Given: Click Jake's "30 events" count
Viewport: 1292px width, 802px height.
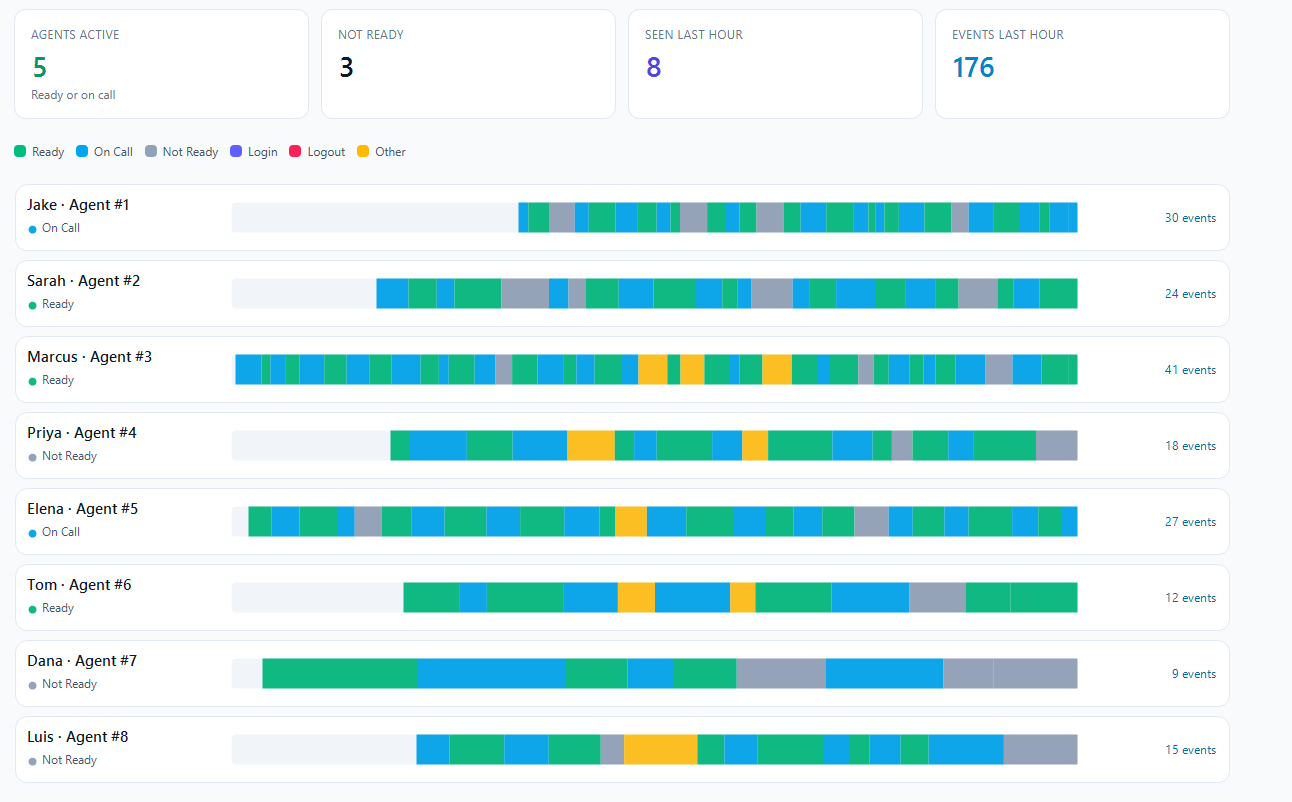Looking at the screenshot, I should pos(1190,218).
